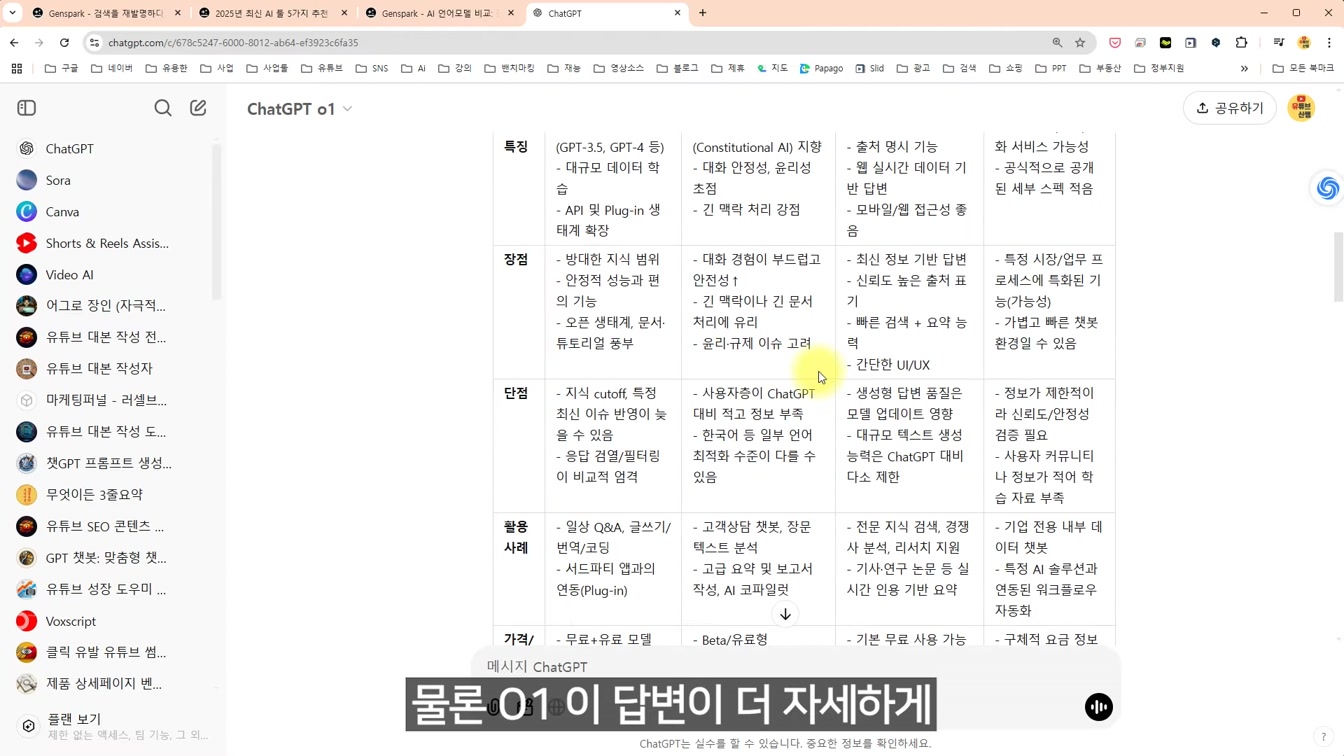
Task: Click the floating Genspark extension icon
Action: pyautogui.click(x=1327, y=188)
